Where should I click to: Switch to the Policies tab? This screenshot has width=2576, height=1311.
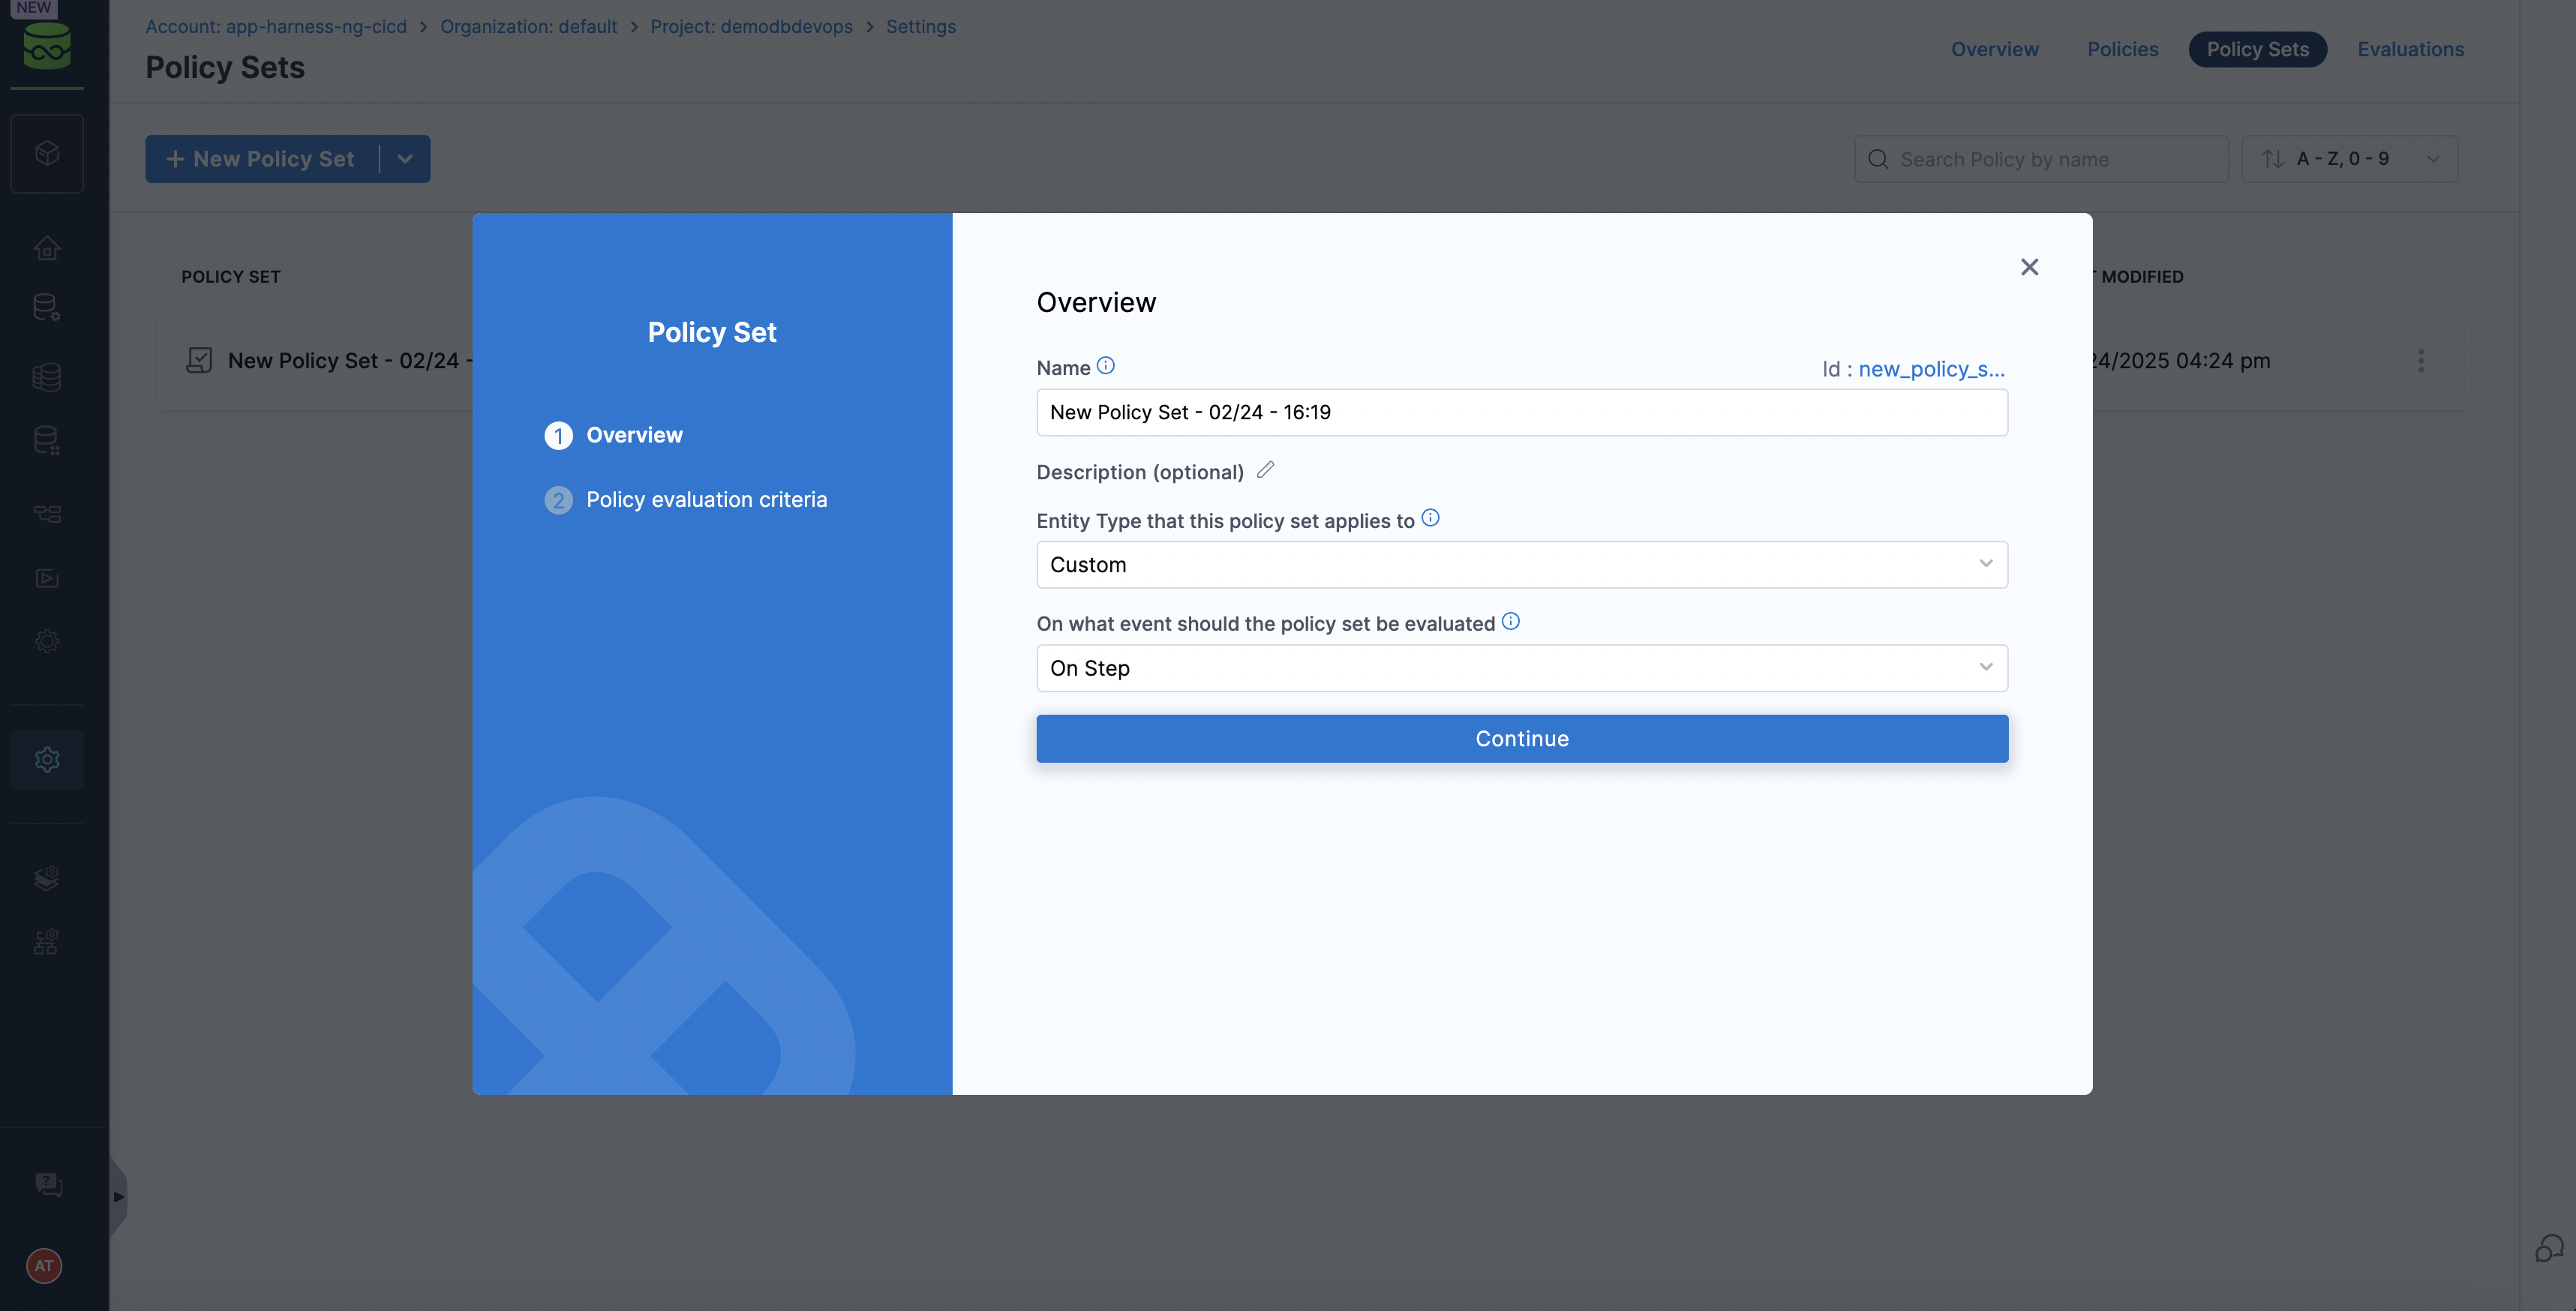tap(2122, 49)
